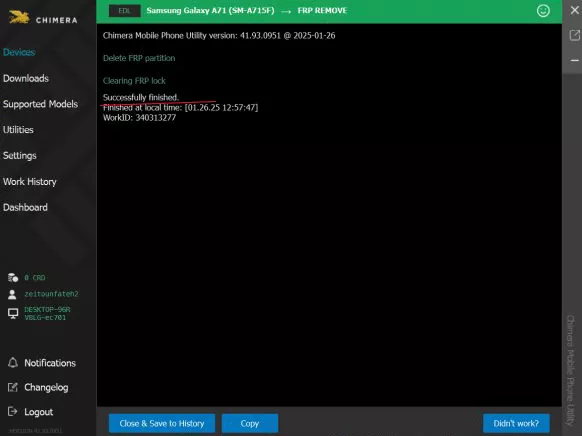Image resolution: width=582 pixels, height=436 pixels.
Task: Click the smiley feedback icon
Action: (x=543, y=11)
